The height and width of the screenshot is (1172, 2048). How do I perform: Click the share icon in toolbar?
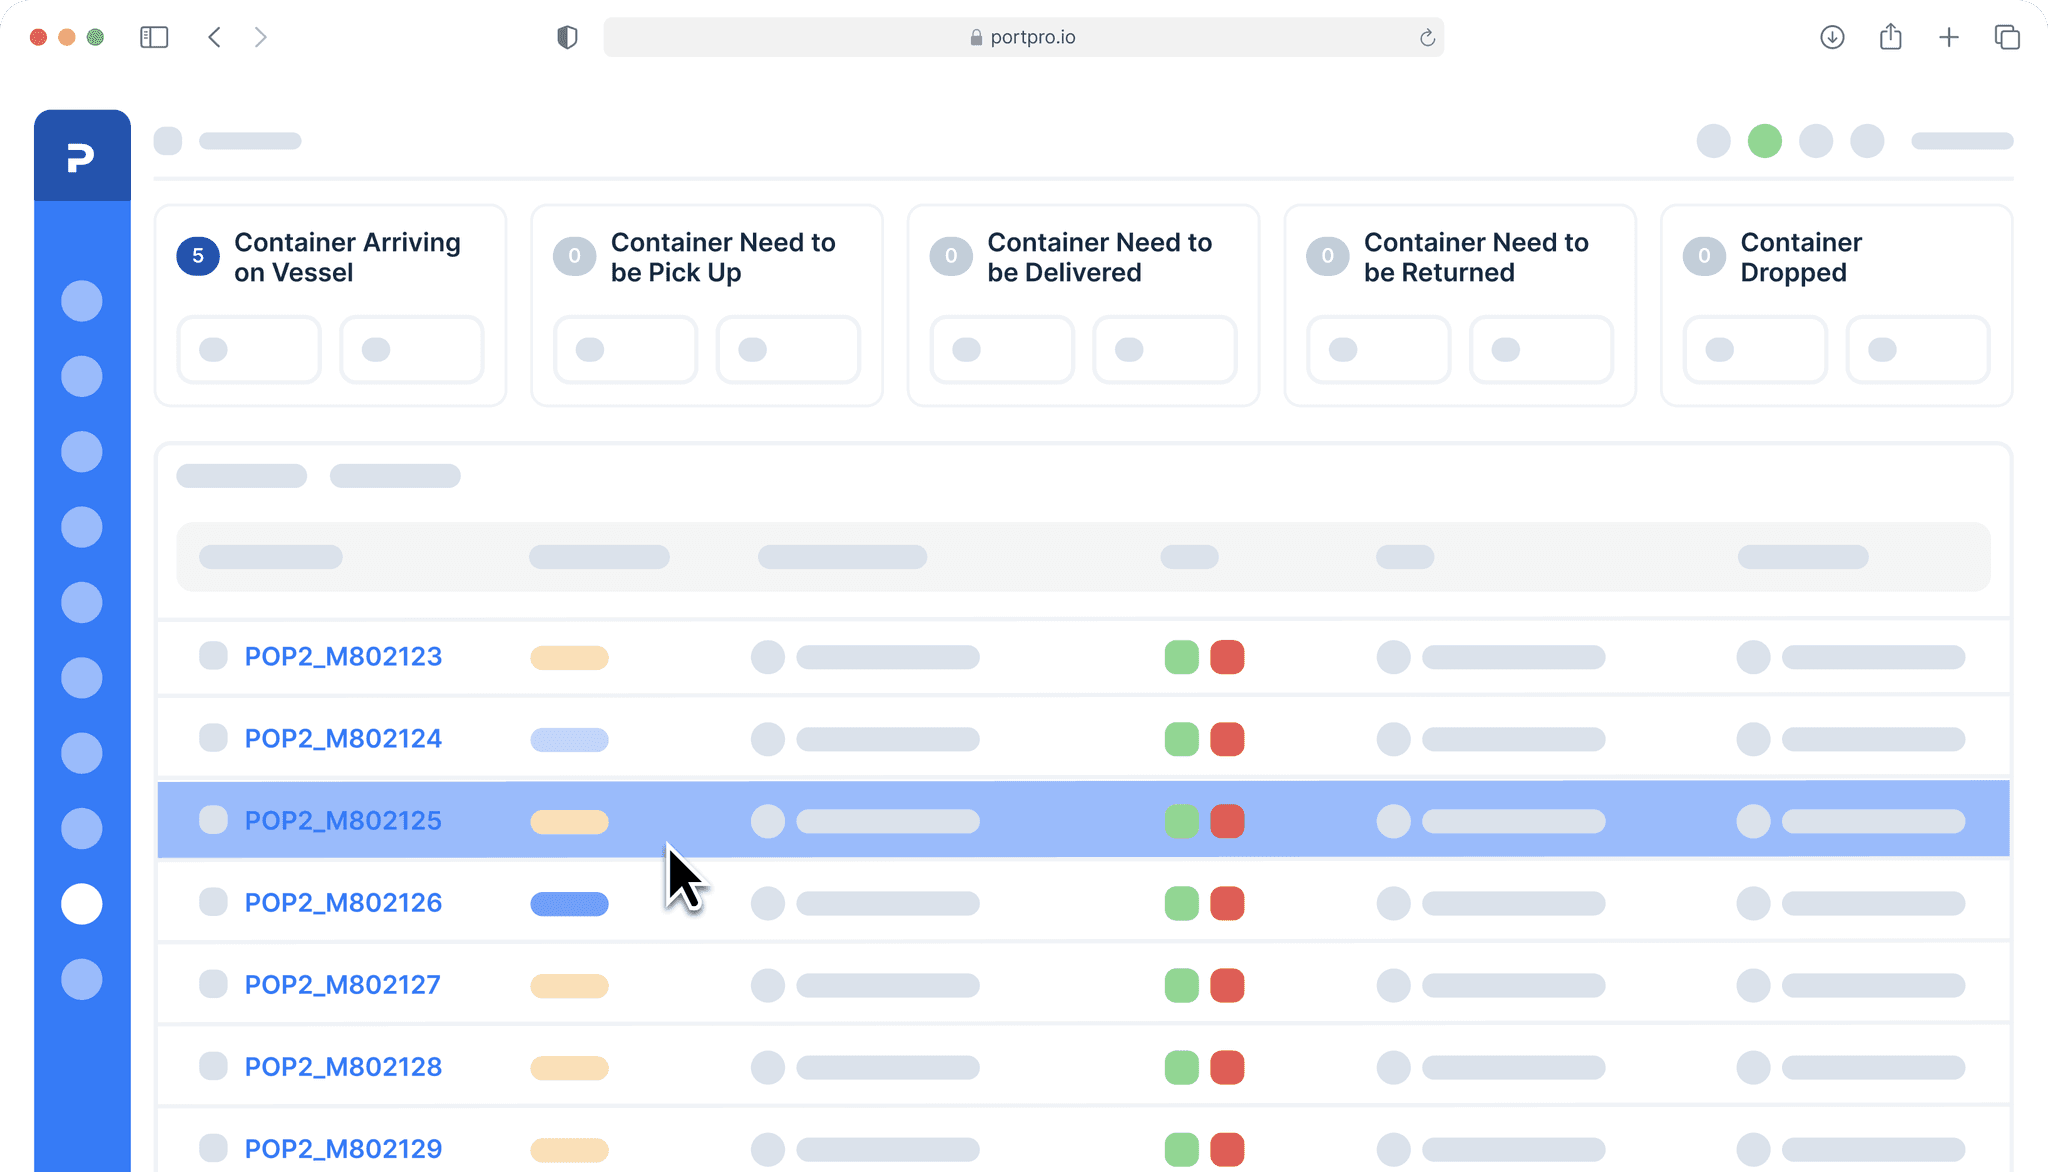[x=1890, y=38]
